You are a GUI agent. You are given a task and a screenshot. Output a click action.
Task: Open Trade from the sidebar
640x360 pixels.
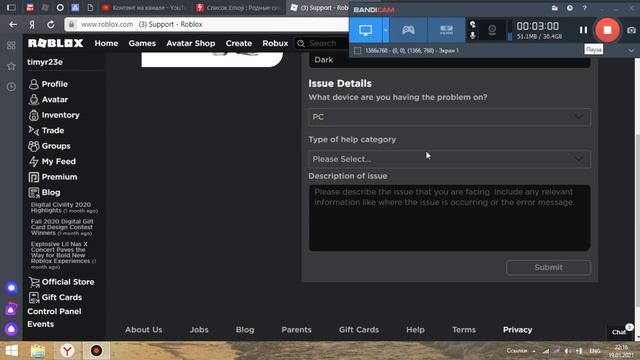53,131
